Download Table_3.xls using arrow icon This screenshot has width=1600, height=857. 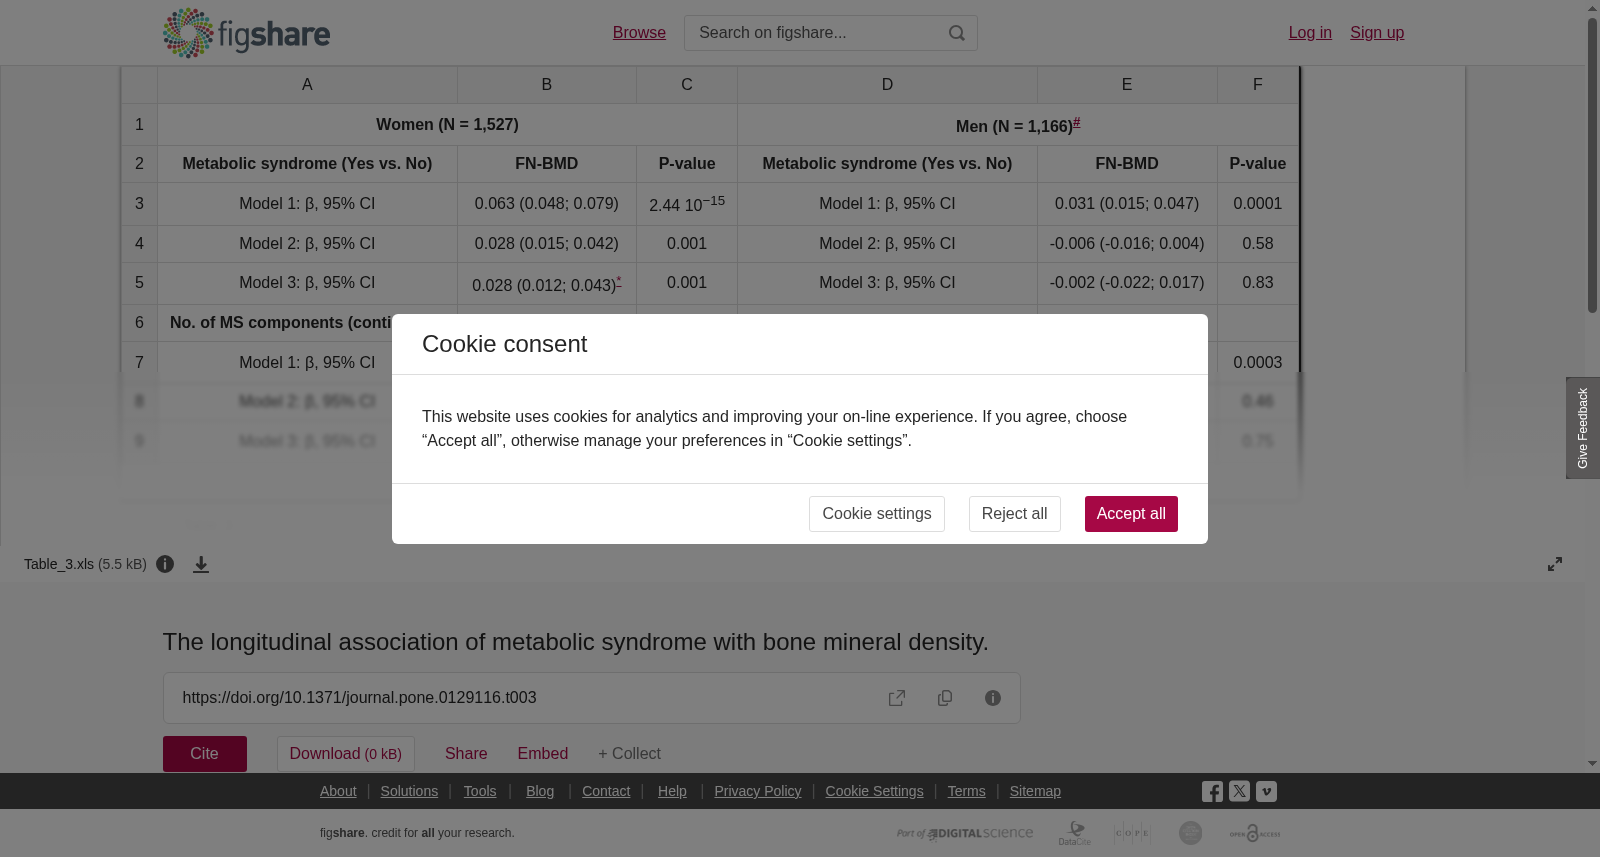coord(201,564)
